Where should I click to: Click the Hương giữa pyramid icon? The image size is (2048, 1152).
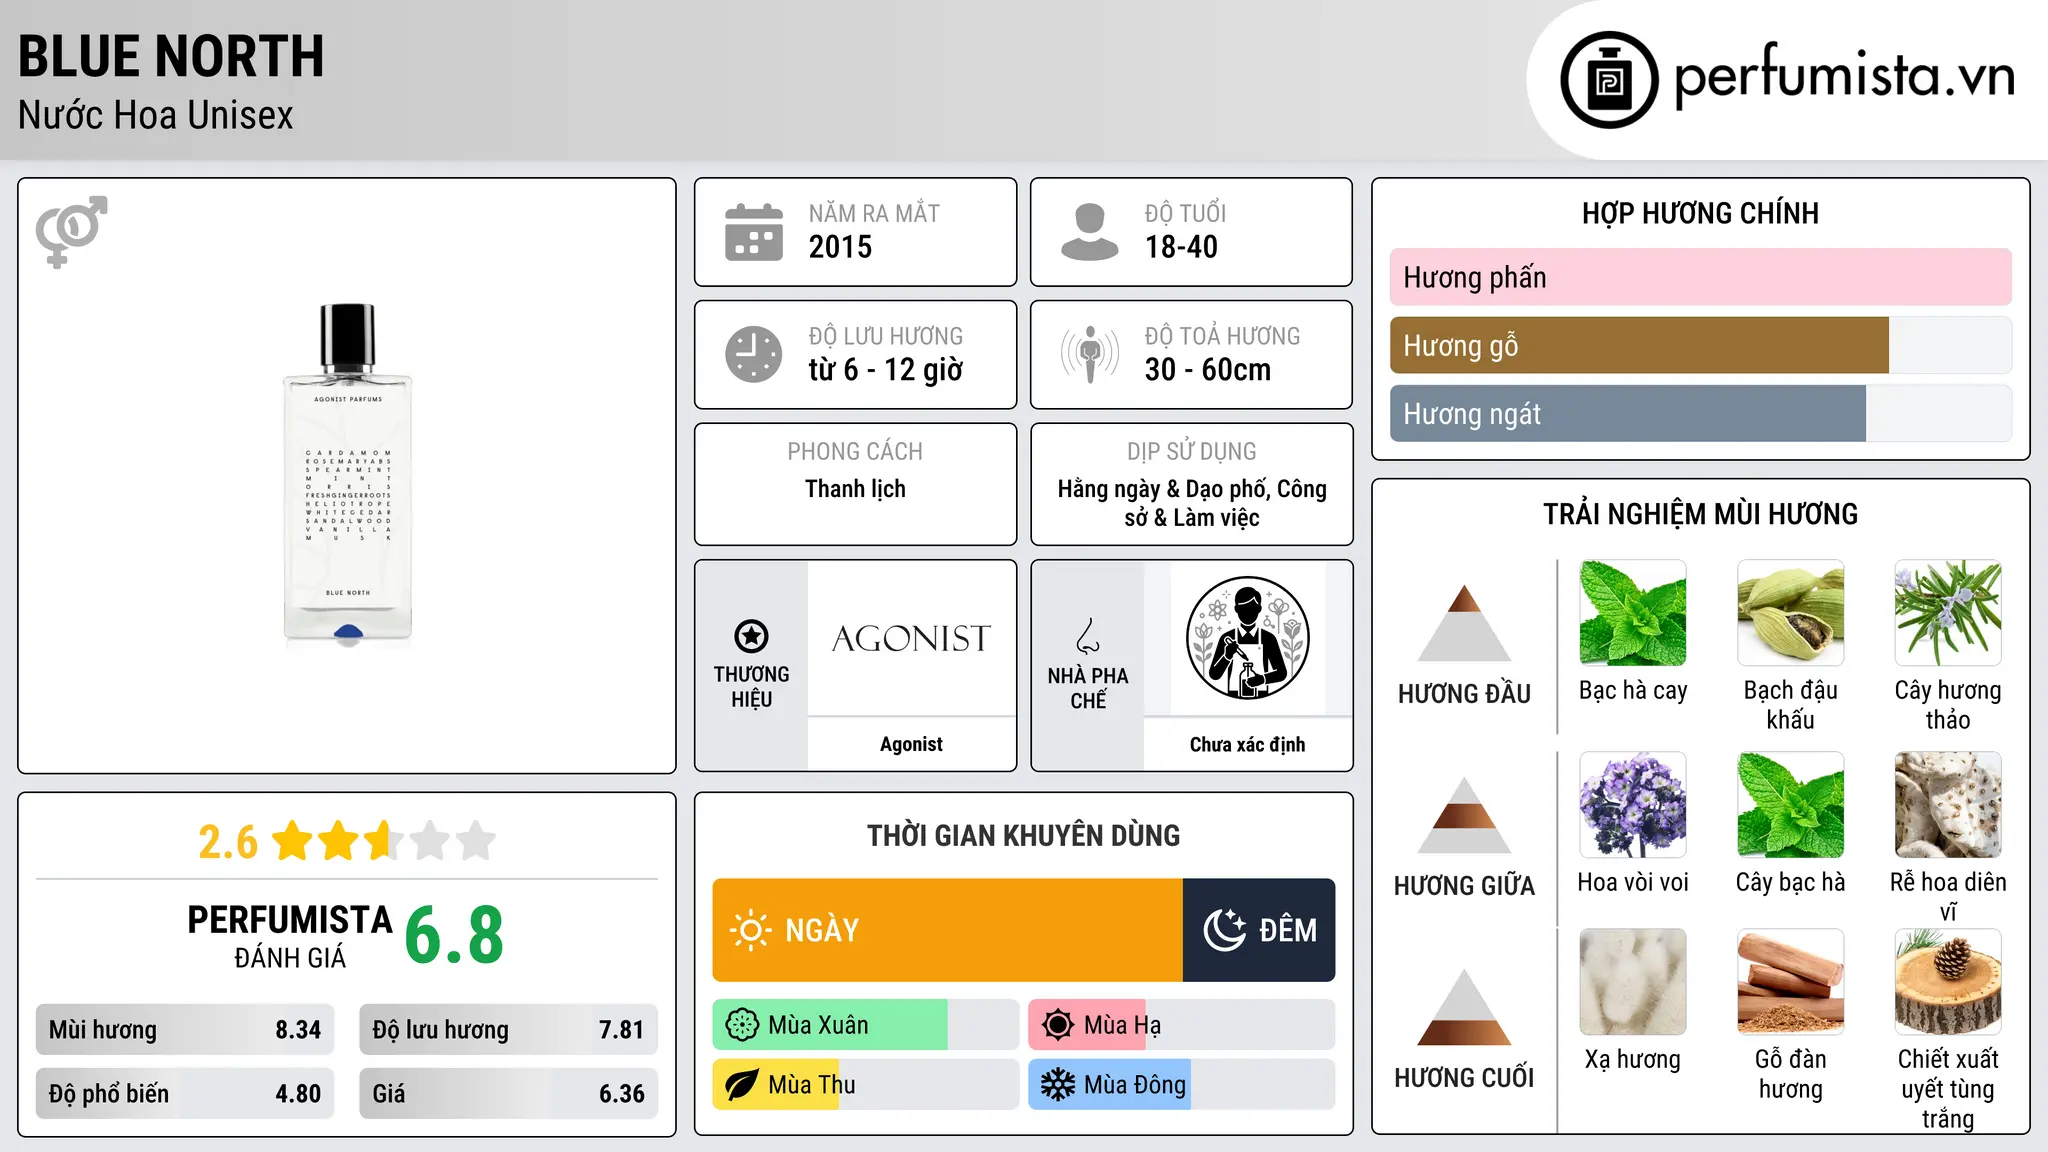(x=1464, y=815)
